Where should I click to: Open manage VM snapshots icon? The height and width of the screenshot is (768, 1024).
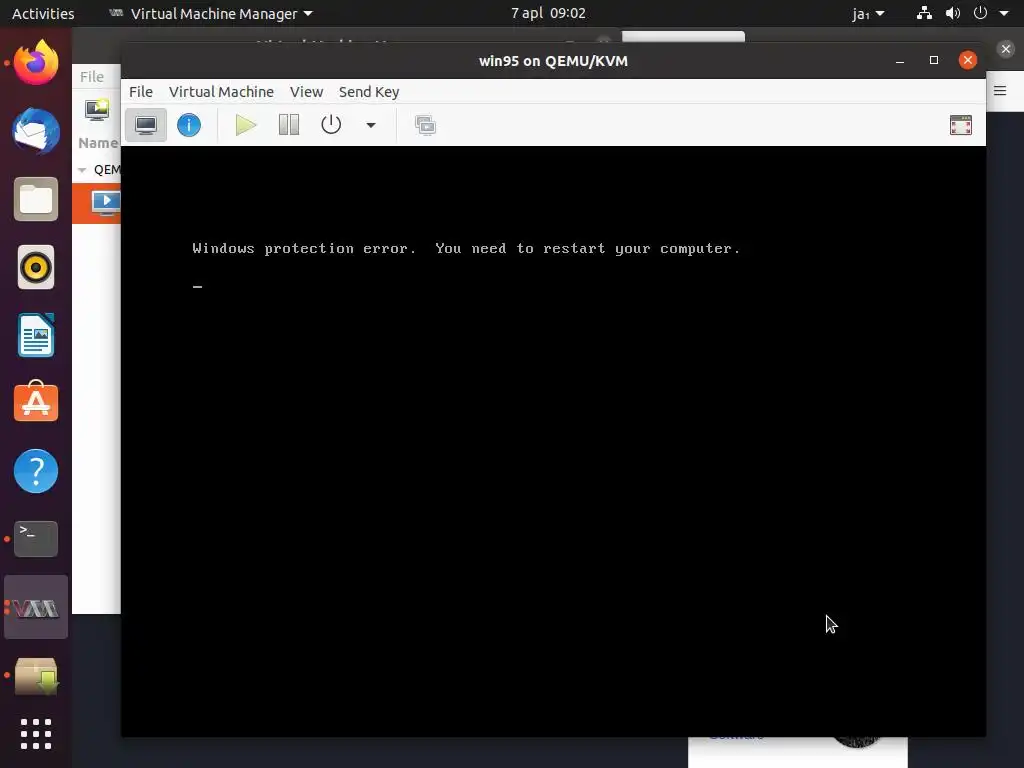pos(425,125)
